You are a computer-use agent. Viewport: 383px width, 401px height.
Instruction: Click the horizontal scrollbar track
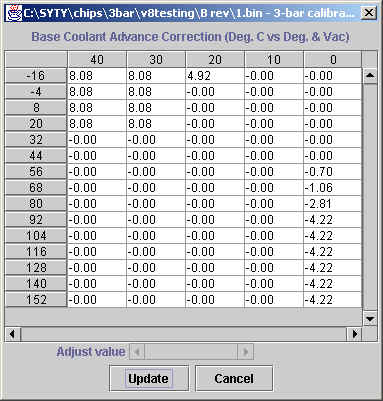point(184,334)
